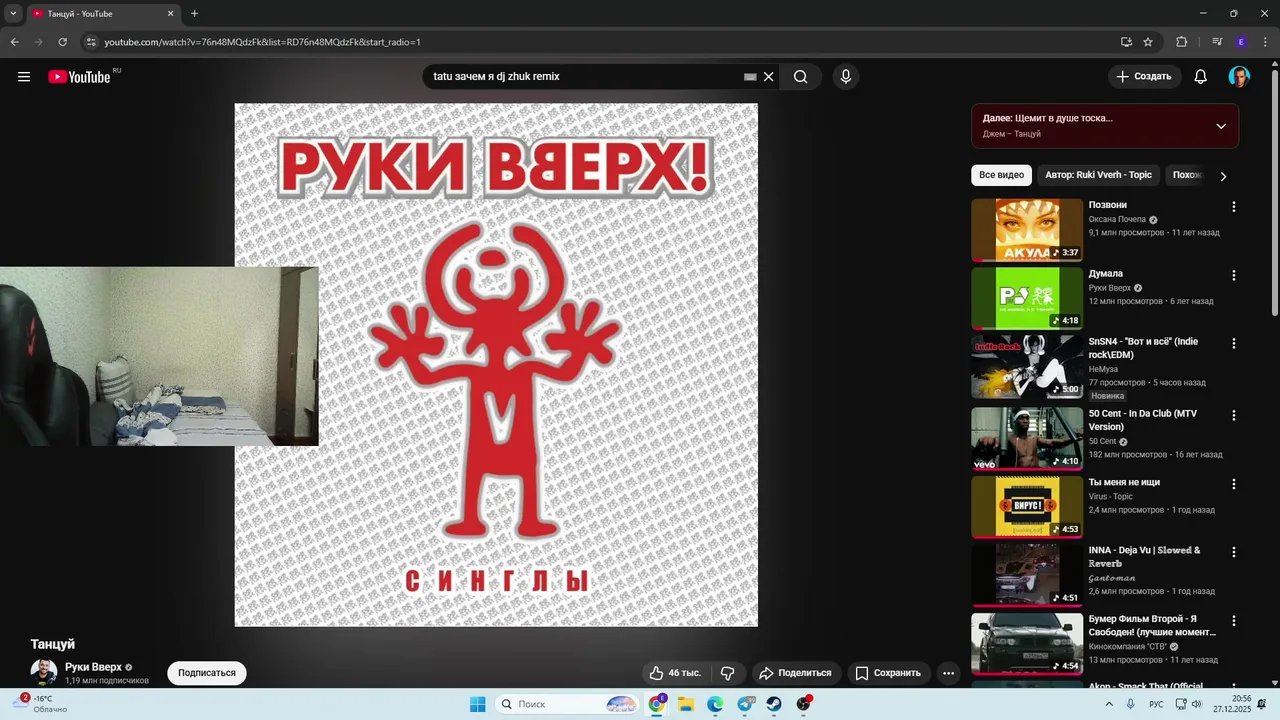Image resolution: width=1280 pixels, height=720 pixels.
Task: Select the 'Похожие' chip
Action: pos(1188,175)
